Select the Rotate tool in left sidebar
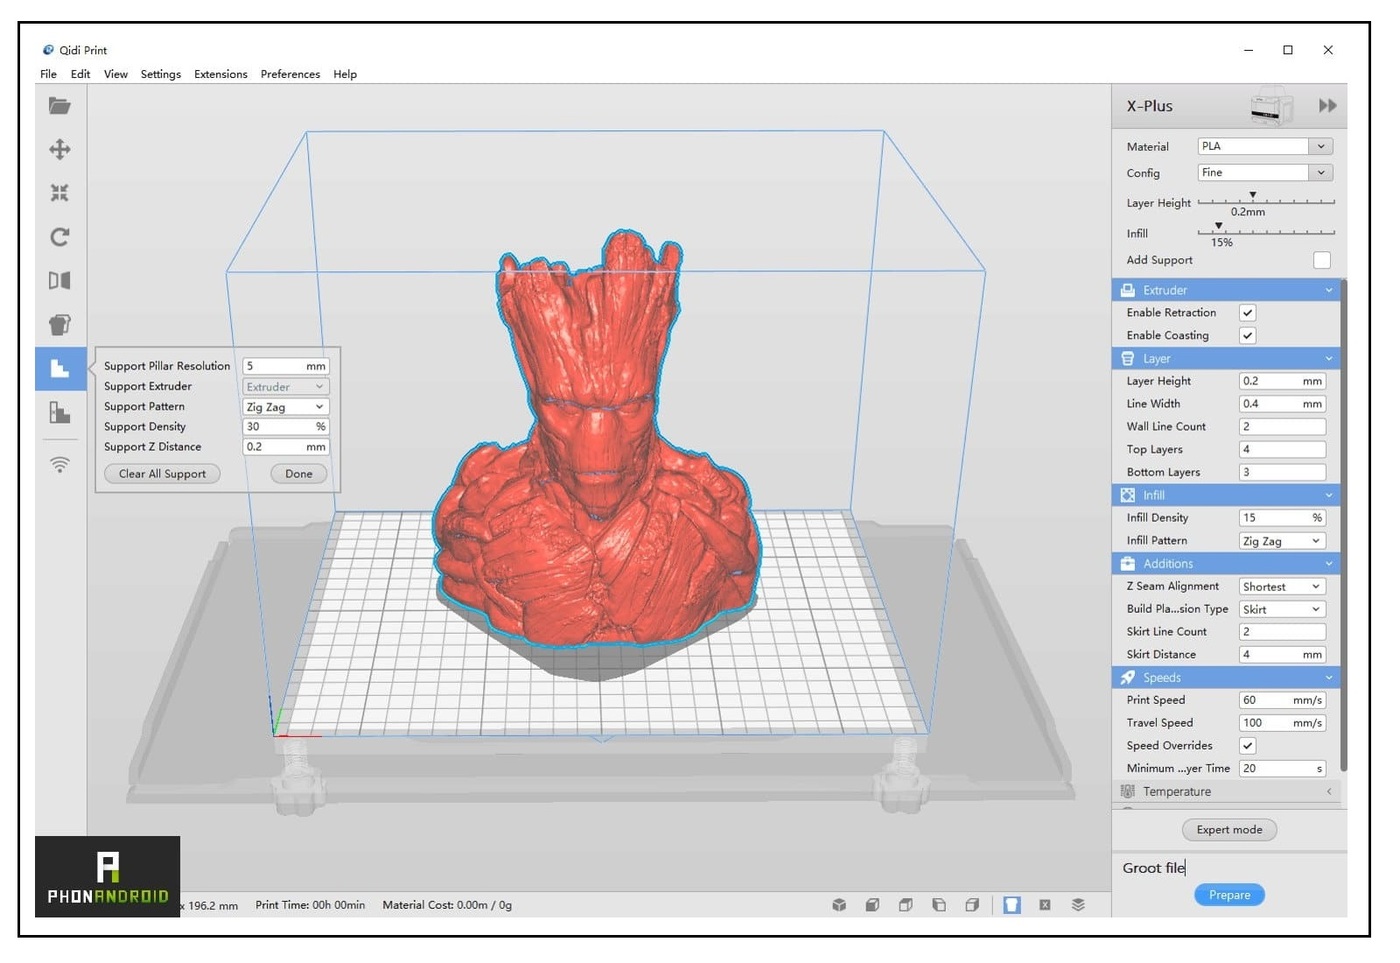 point(60,237)
